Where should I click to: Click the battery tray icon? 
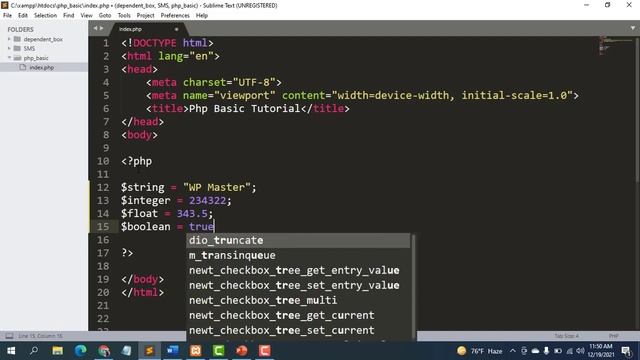click(x=558, y=351)
